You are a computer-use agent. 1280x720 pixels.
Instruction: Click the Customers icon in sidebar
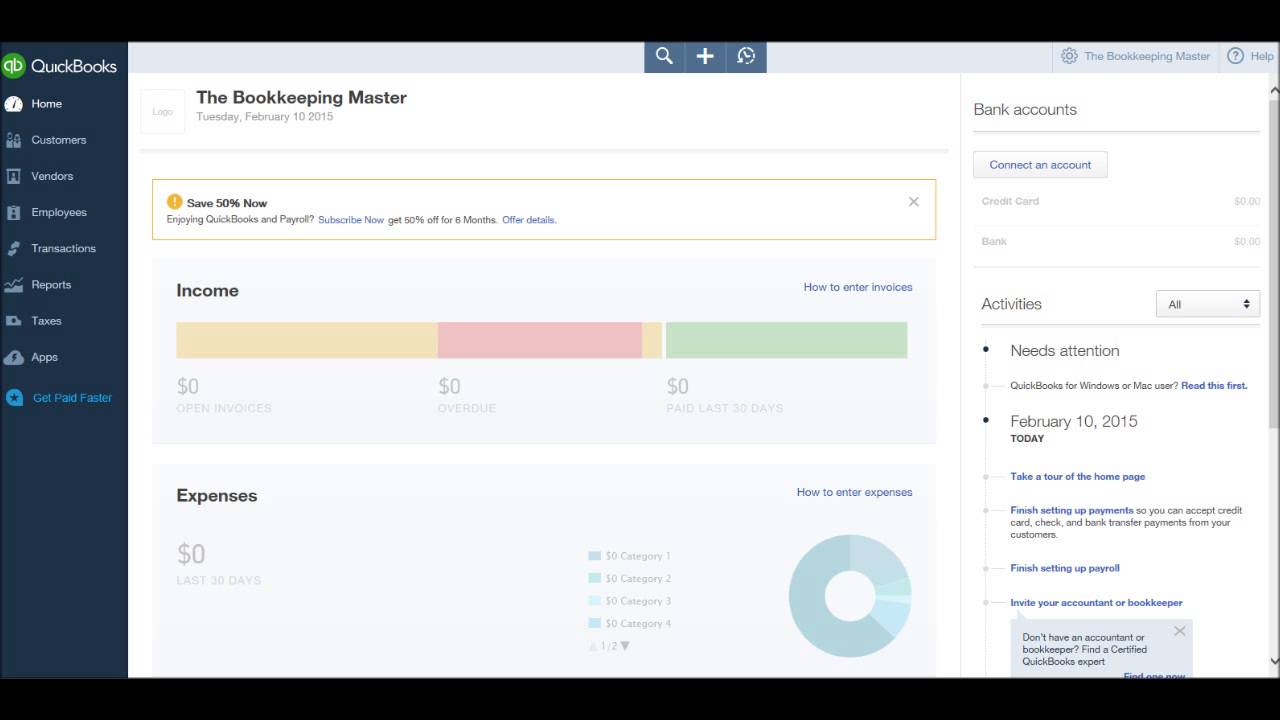(x=13, y=140)
